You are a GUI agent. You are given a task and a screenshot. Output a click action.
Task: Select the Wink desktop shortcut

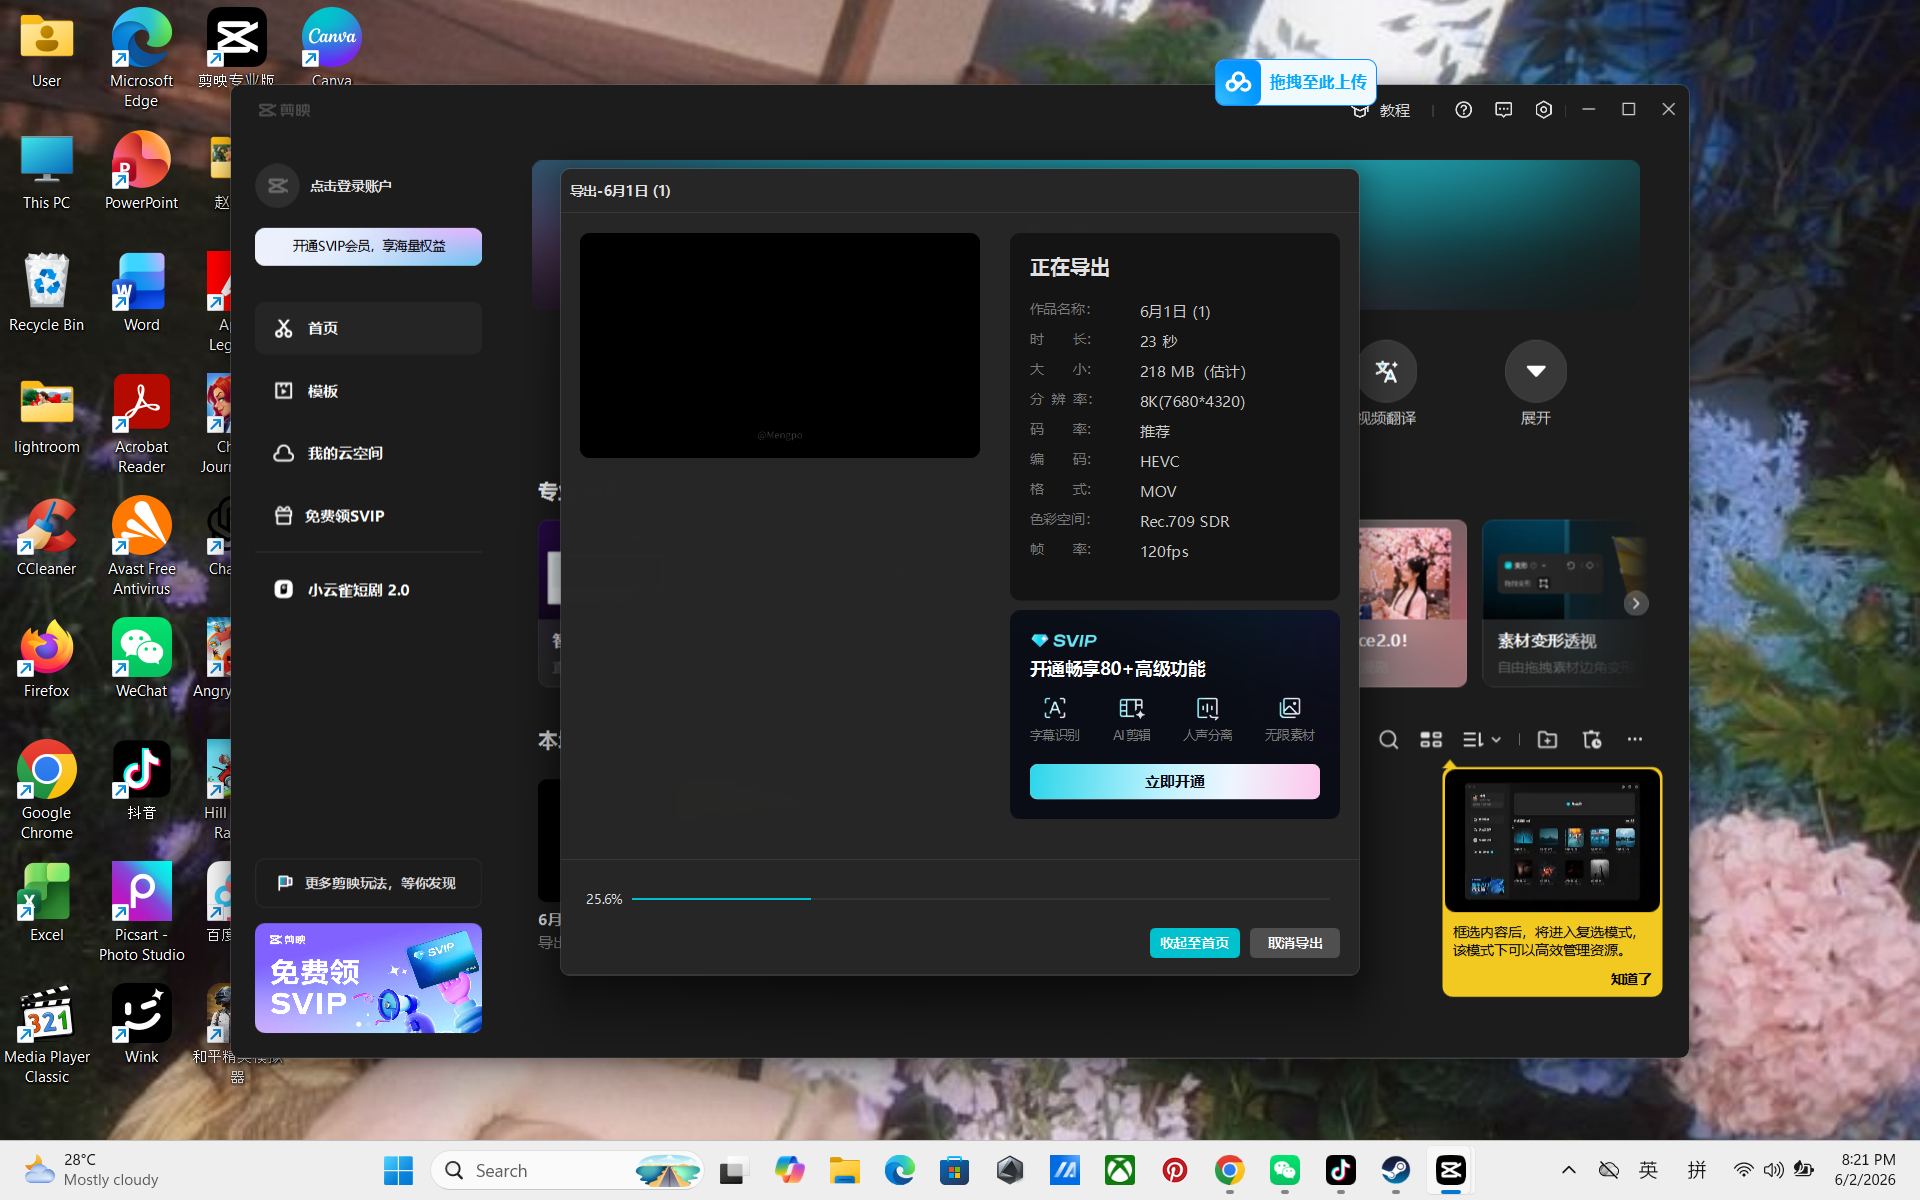[x=141, y=1024]
